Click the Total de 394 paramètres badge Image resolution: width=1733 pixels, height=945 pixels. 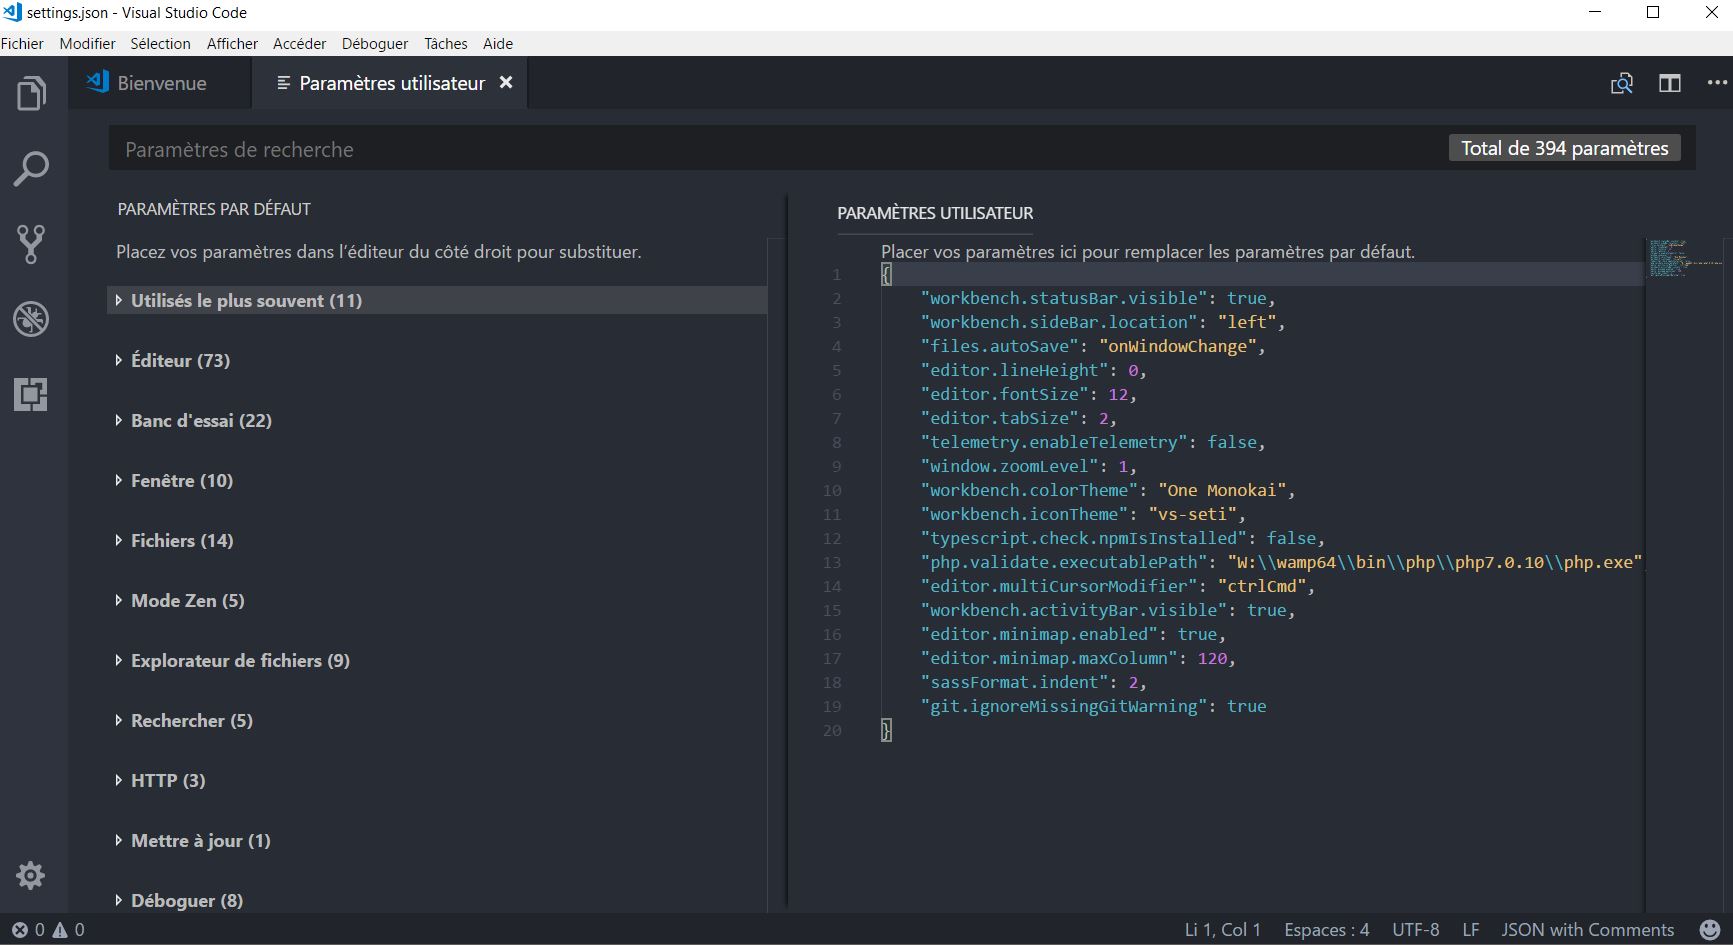click(x=1564, y=148)
